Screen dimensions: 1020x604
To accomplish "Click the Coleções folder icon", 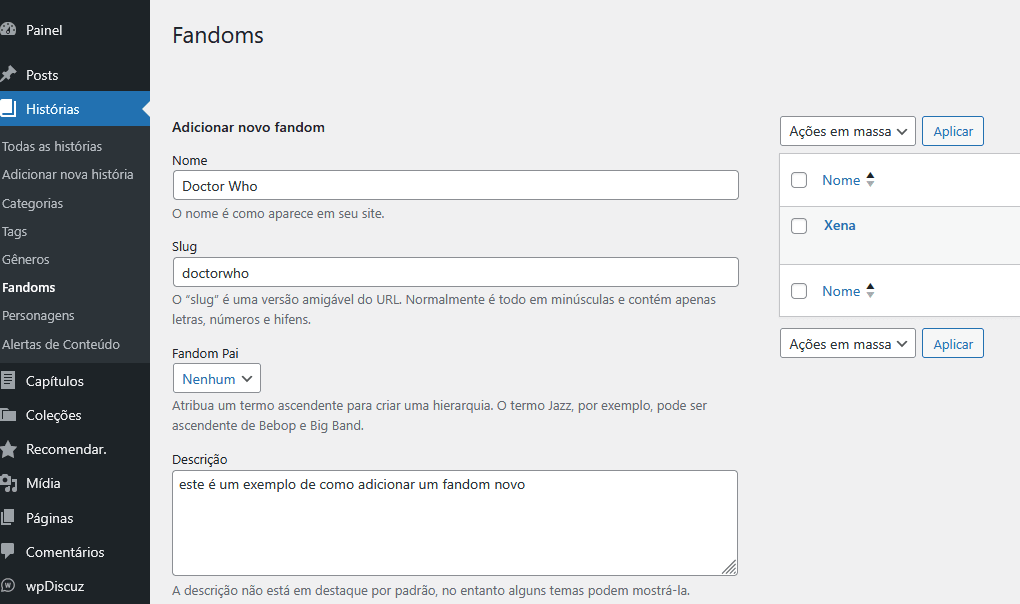I will click(x=8, y=415).
